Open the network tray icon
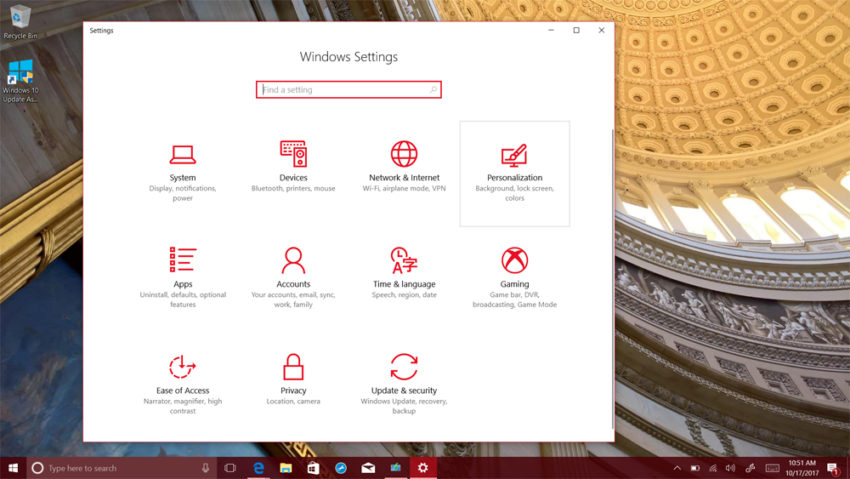850x479 pixels. click(713, 468)
